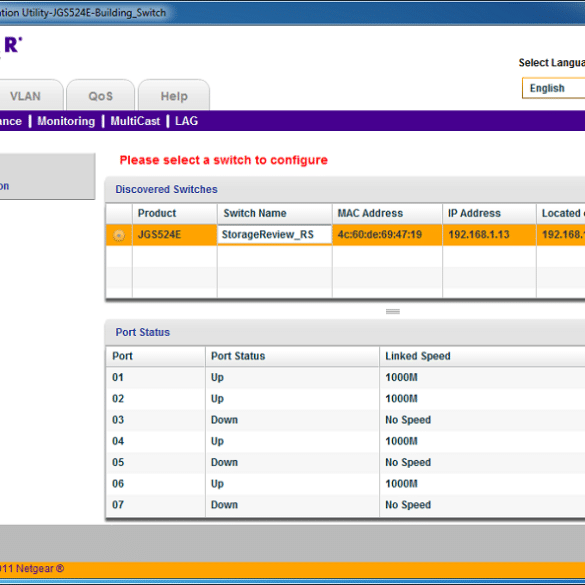
Task: Click the 1000M speed for port 01
Action: tap(401, 378)
